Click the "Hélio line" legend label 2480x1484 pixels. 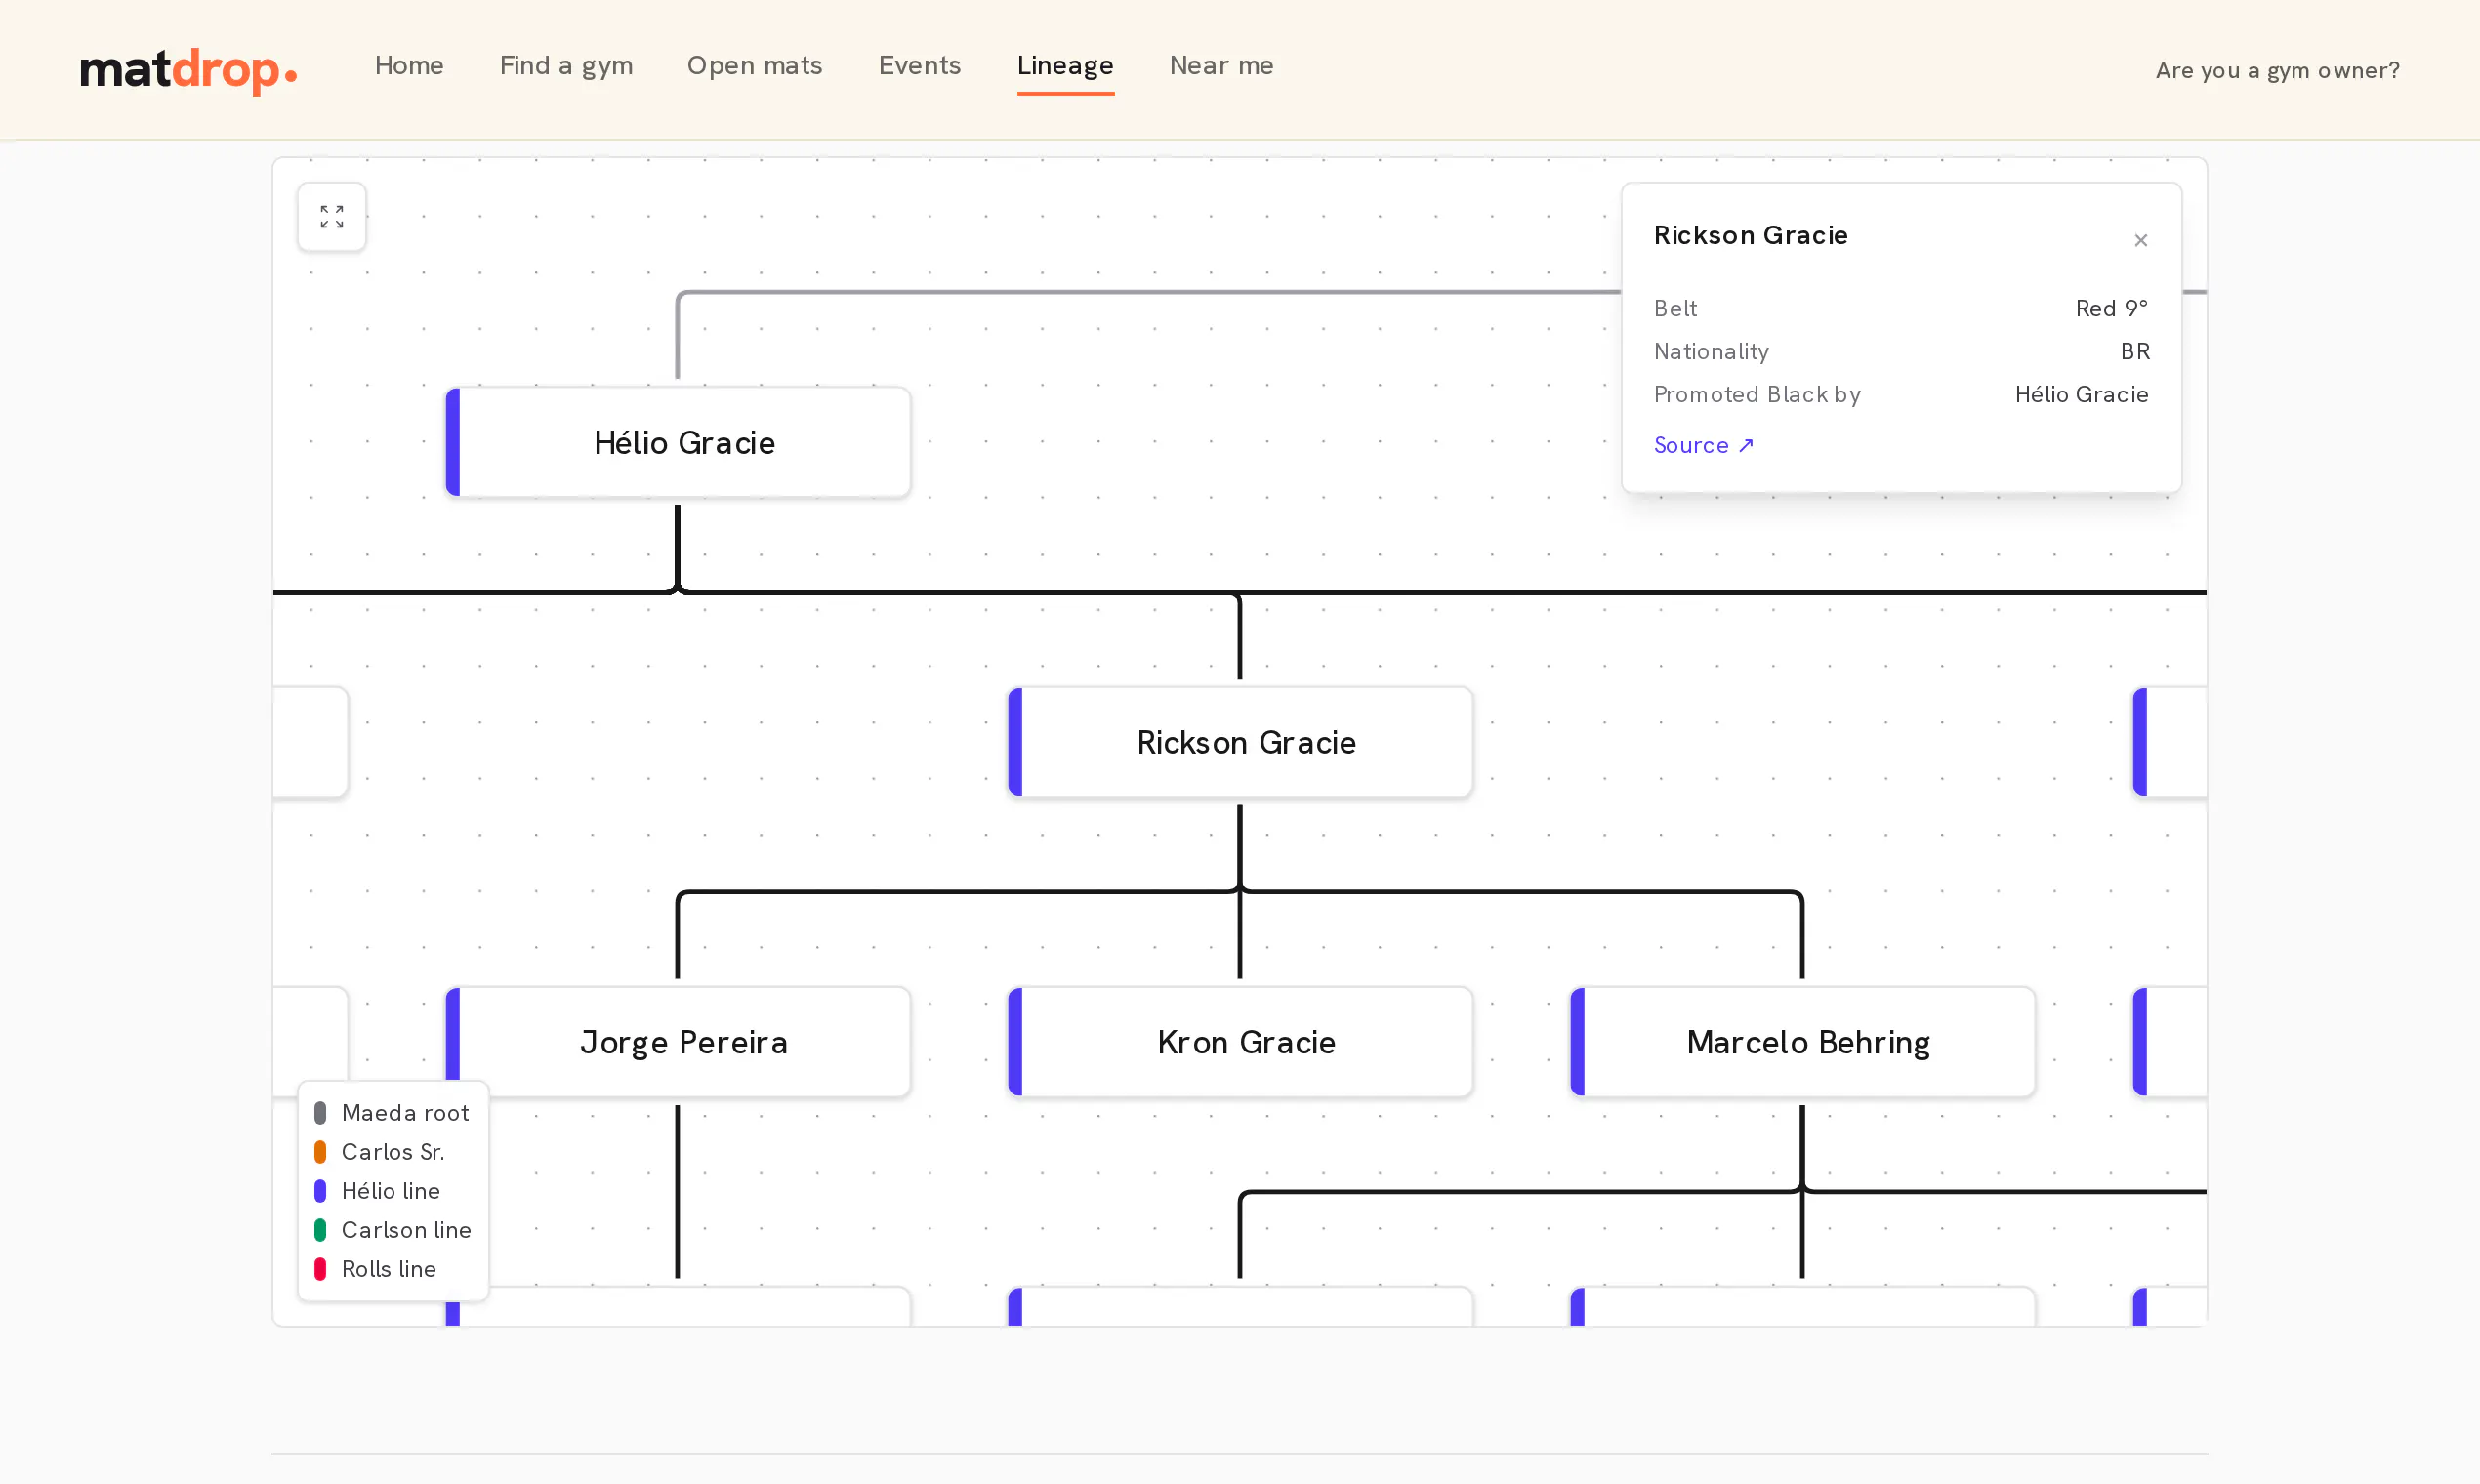point(391,1191)
